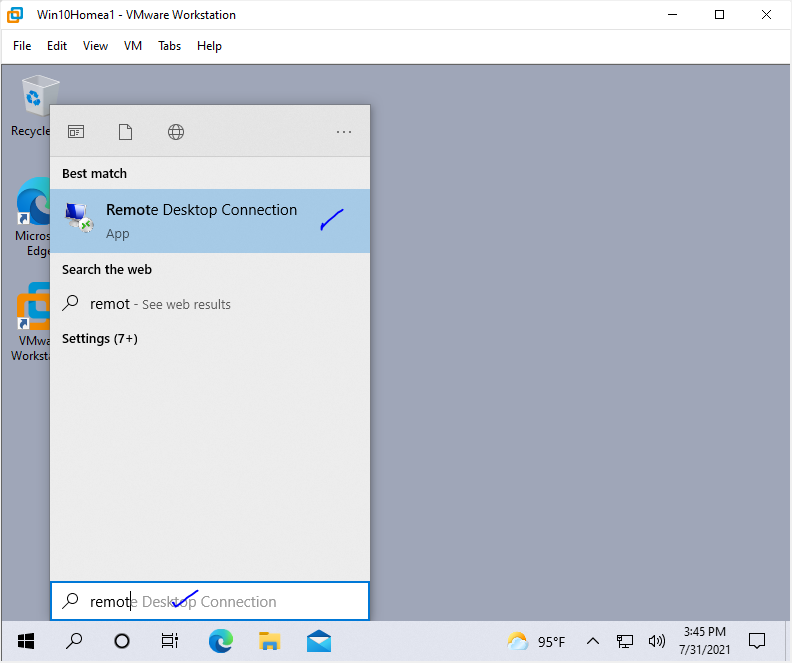This screenshot has height=663, width=792.
Task: Expand the Settings (7+) results group
Action: click(100, 338)
